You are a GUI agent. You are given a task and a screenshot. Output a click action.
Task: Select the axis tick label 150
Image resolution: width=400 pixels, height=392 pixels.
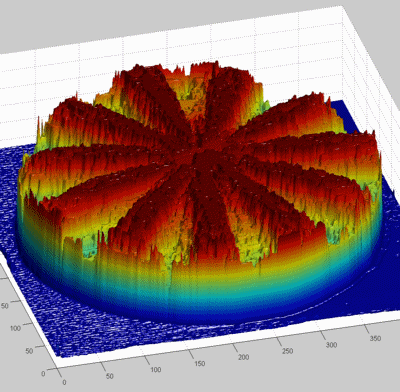pyautogui.click(x=199, y=363)
